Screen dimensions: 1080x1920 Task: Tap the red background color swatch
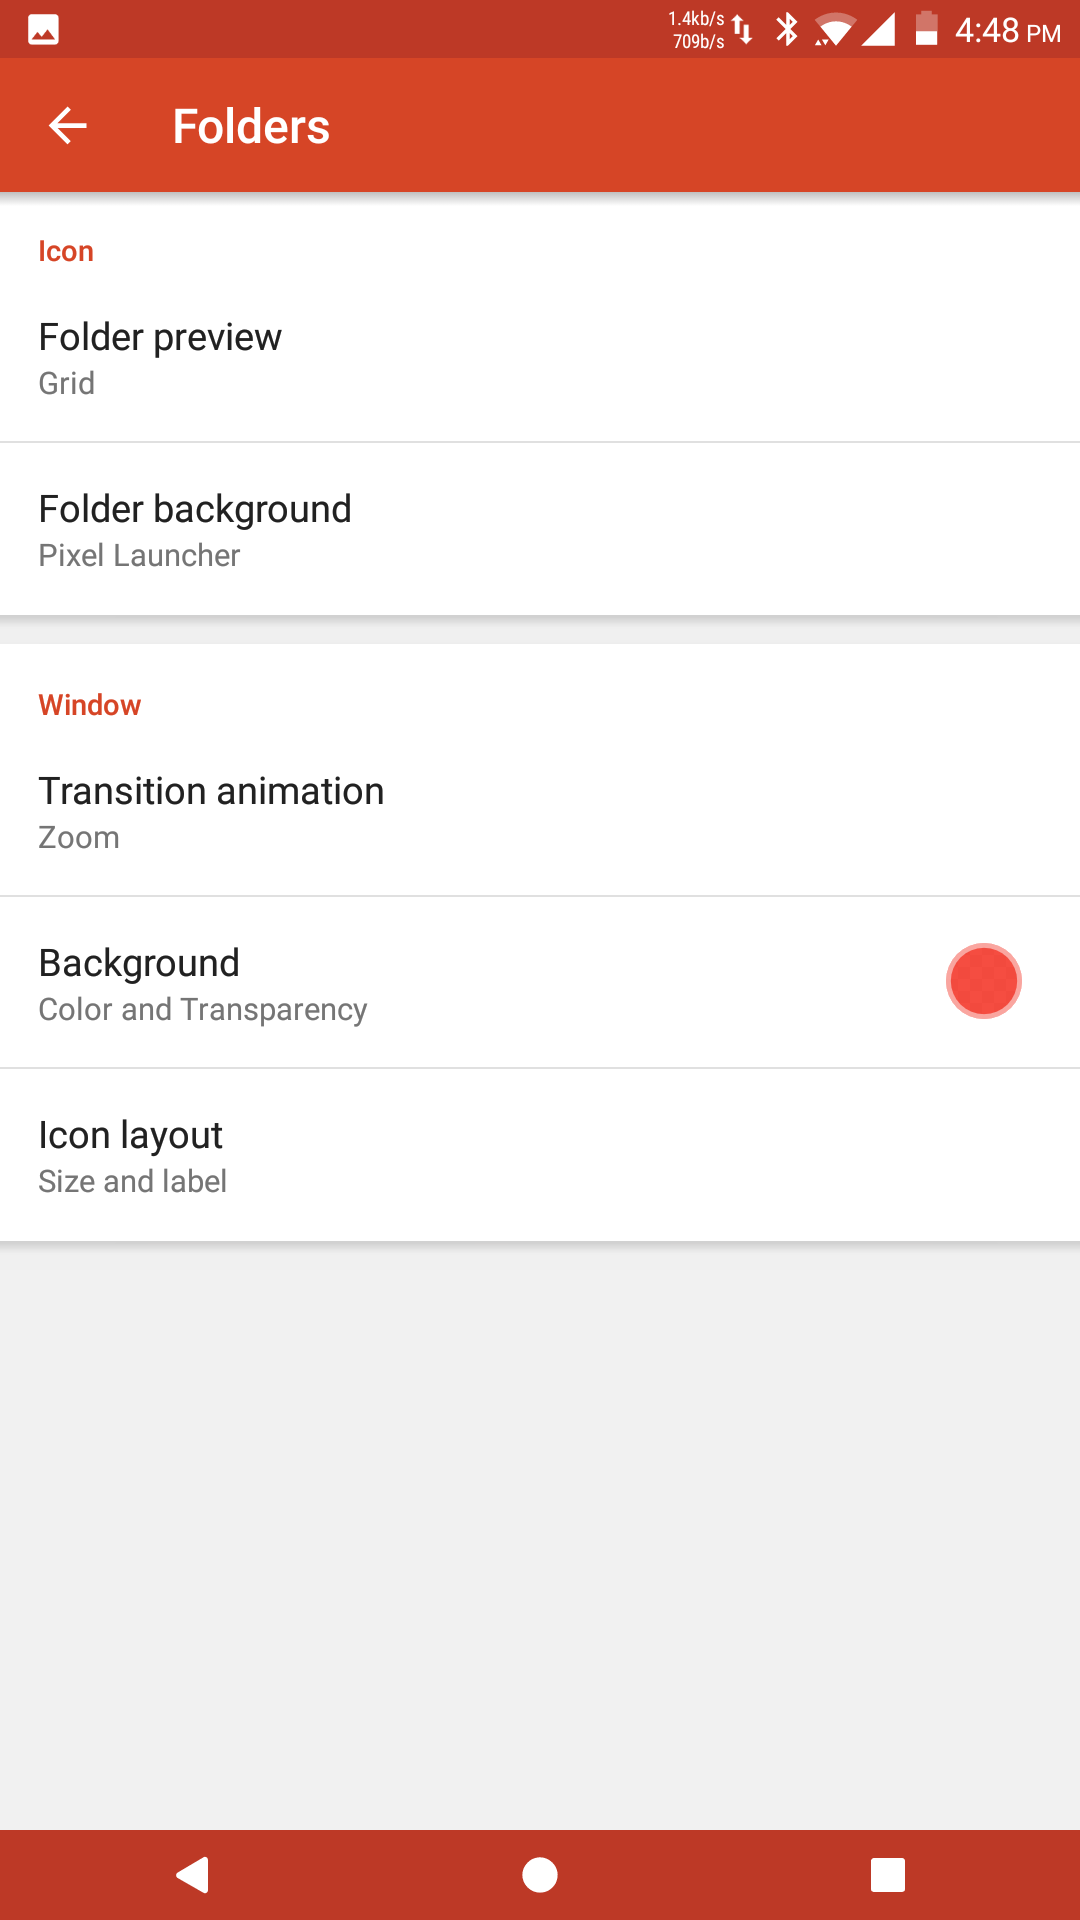[984, 981]
